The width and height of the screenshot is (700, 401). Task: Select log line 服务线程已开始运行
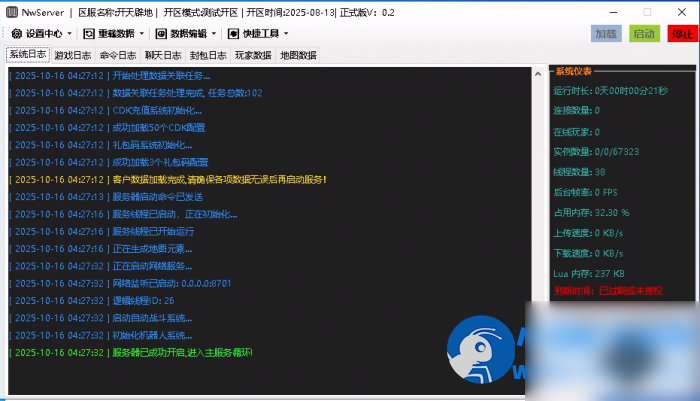tap(102, 232)
